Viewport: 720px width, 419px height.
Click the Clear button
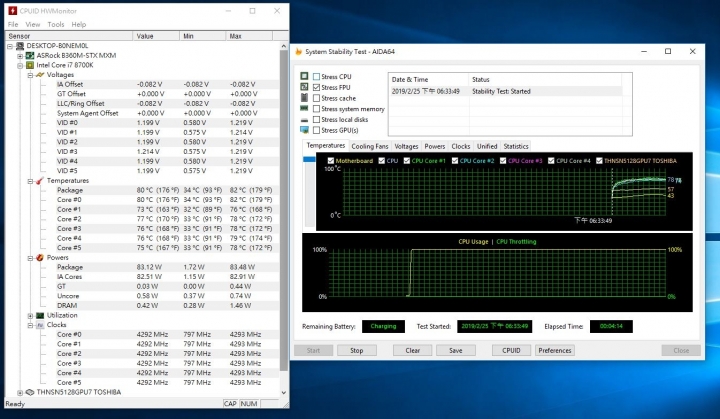[412, 350]
